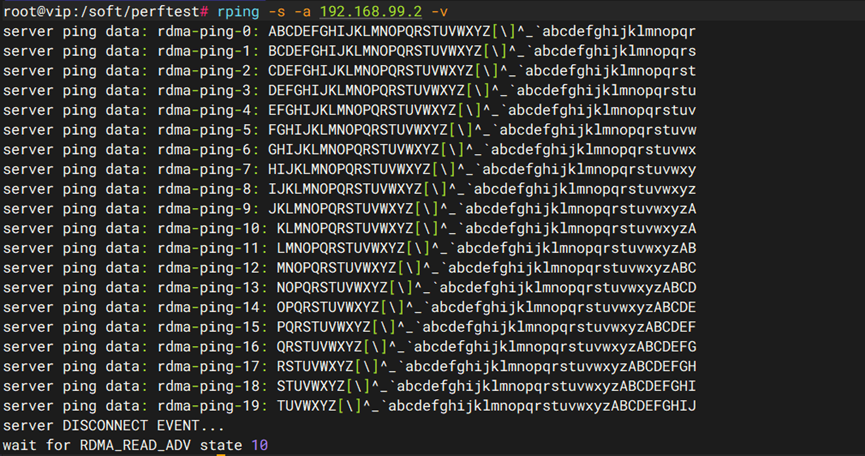Click the rdma-ping-3 label
The image size is (865, 456).
tap(208, 90)
